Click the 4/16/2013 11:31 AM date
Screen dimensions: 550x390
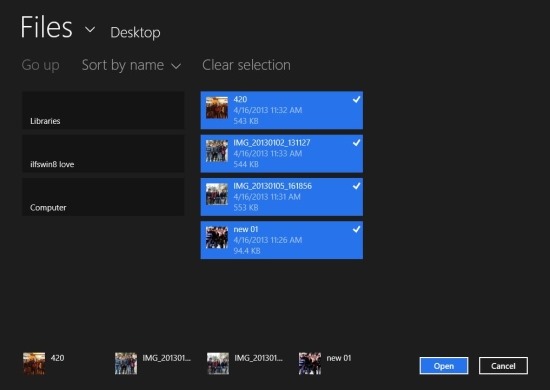267,197
